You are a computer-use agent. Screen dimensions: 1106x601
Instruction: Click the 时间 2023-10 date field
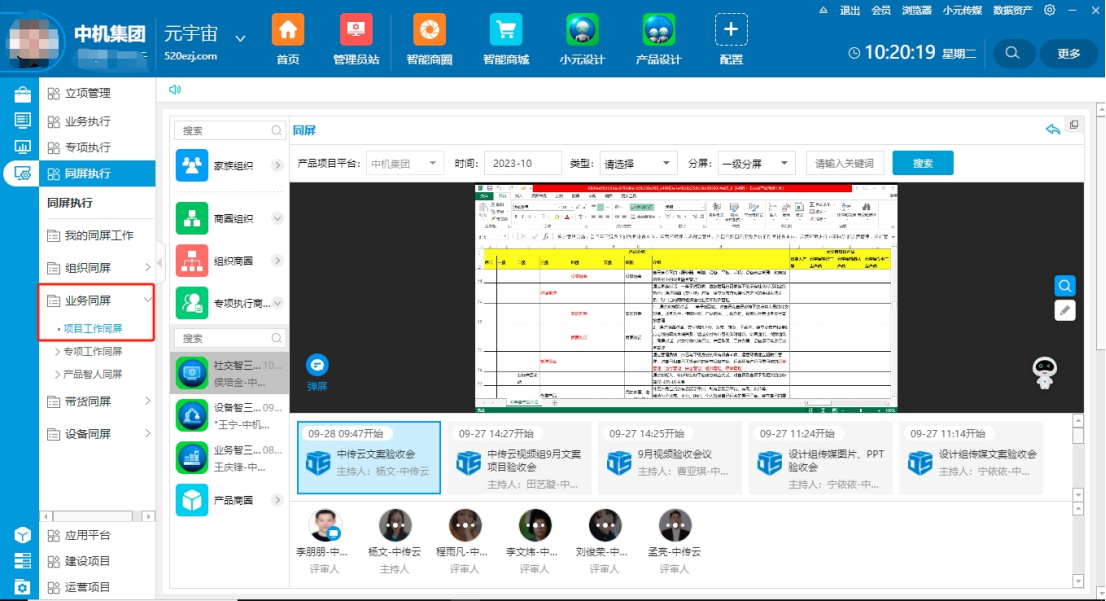[522, 164]
